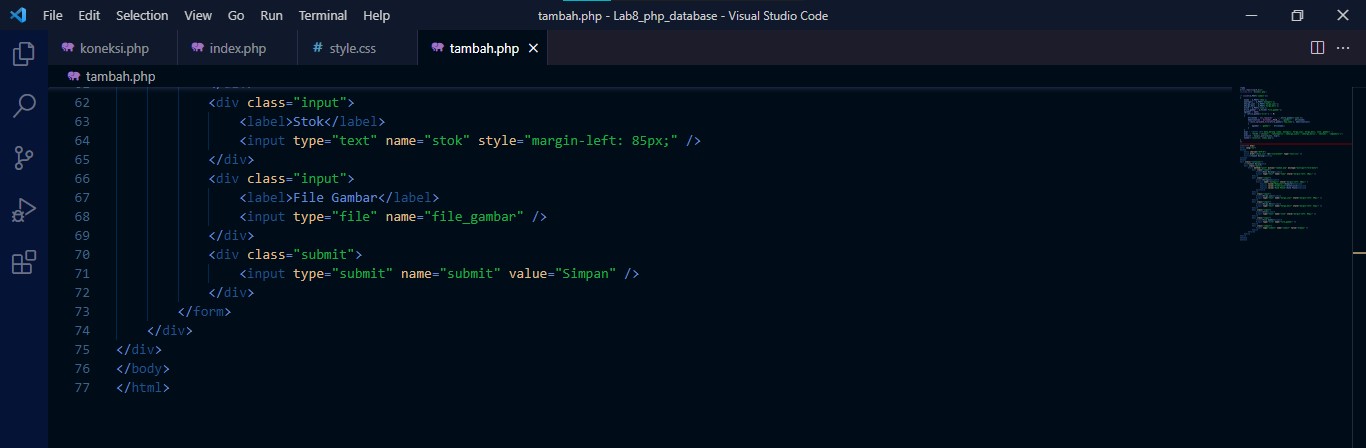The height and width of the screenshot is (448, 1366).
Task: Click tambah.php in the breadcrumb
Action: pos(121,76)
